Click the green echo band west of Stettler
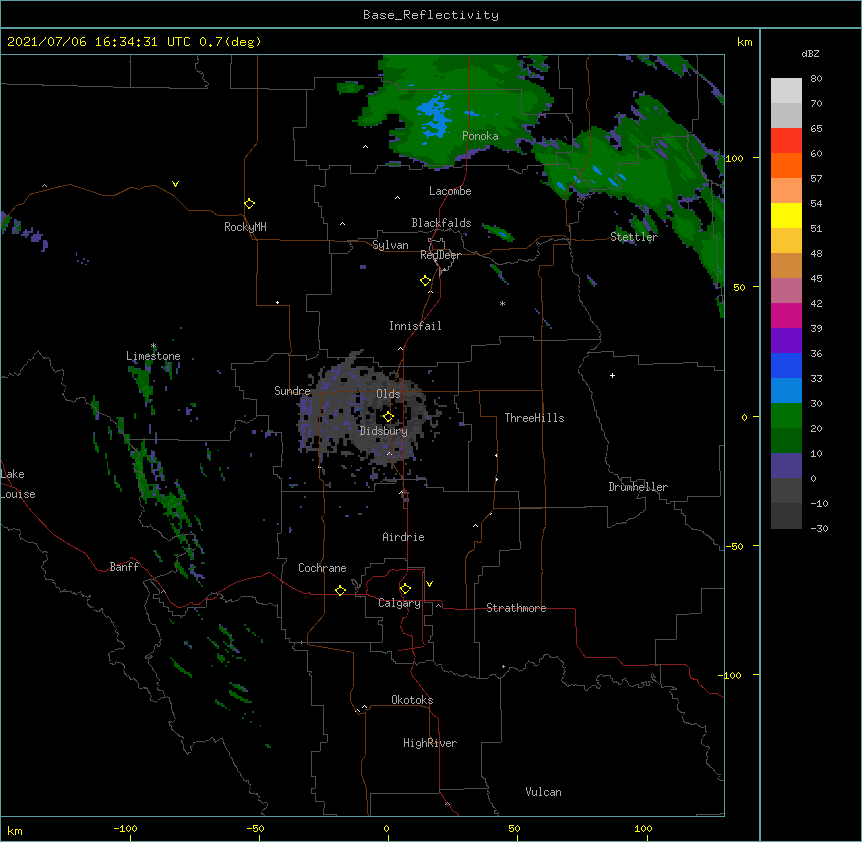862x842 pixels. click(x=499, y=232)
